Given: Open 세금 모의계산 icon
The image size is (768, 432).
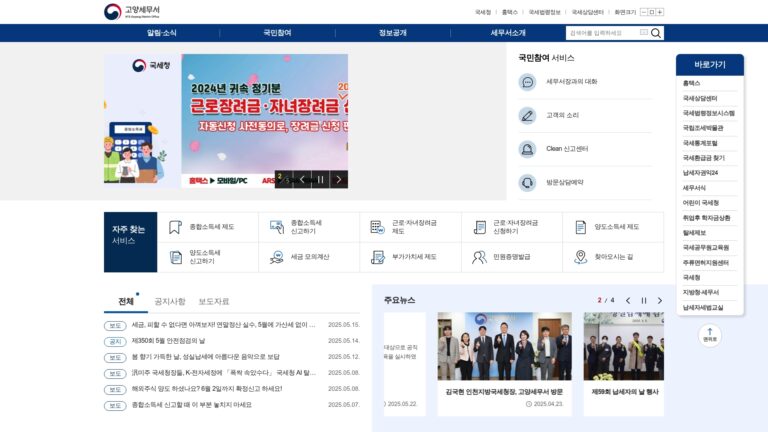Looking at the screenshot, I should [x=277, y=257].
